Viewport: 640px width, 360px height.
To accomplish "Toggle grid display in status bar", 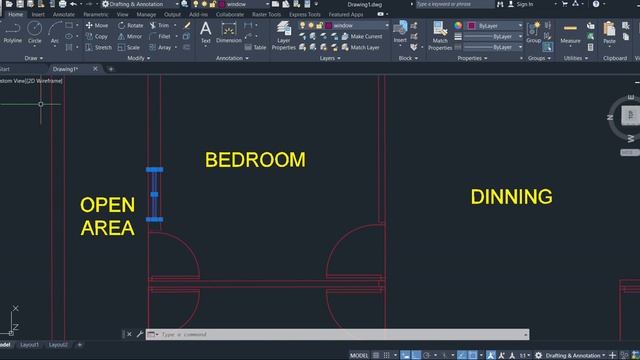I will [376, 355].
